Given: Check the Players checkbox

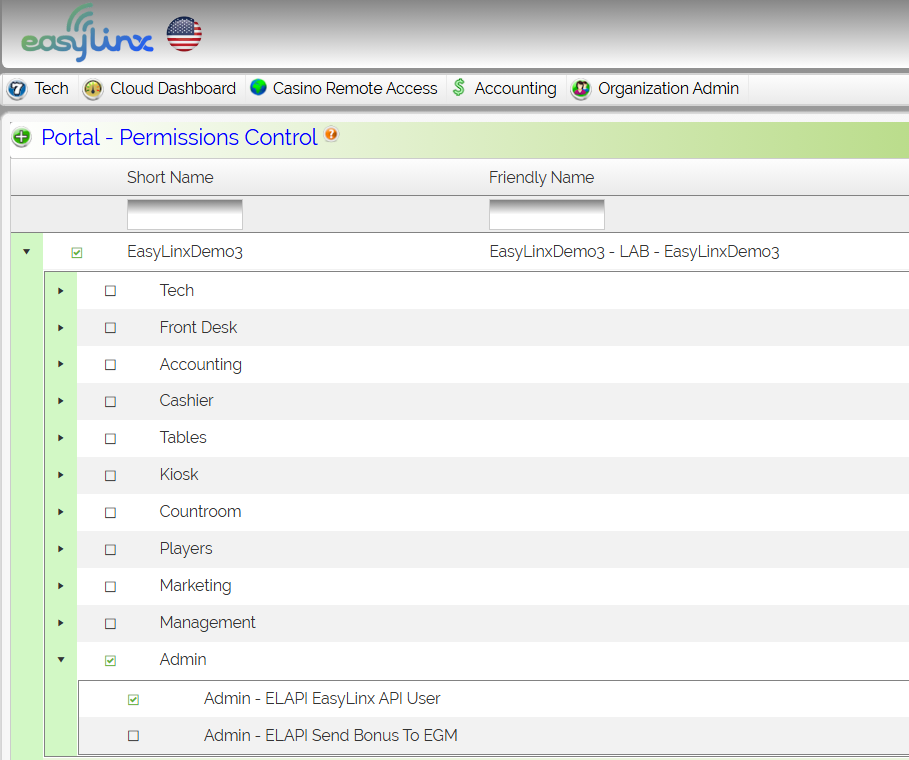Looking at the screenshot, I should tap(110, 550).
